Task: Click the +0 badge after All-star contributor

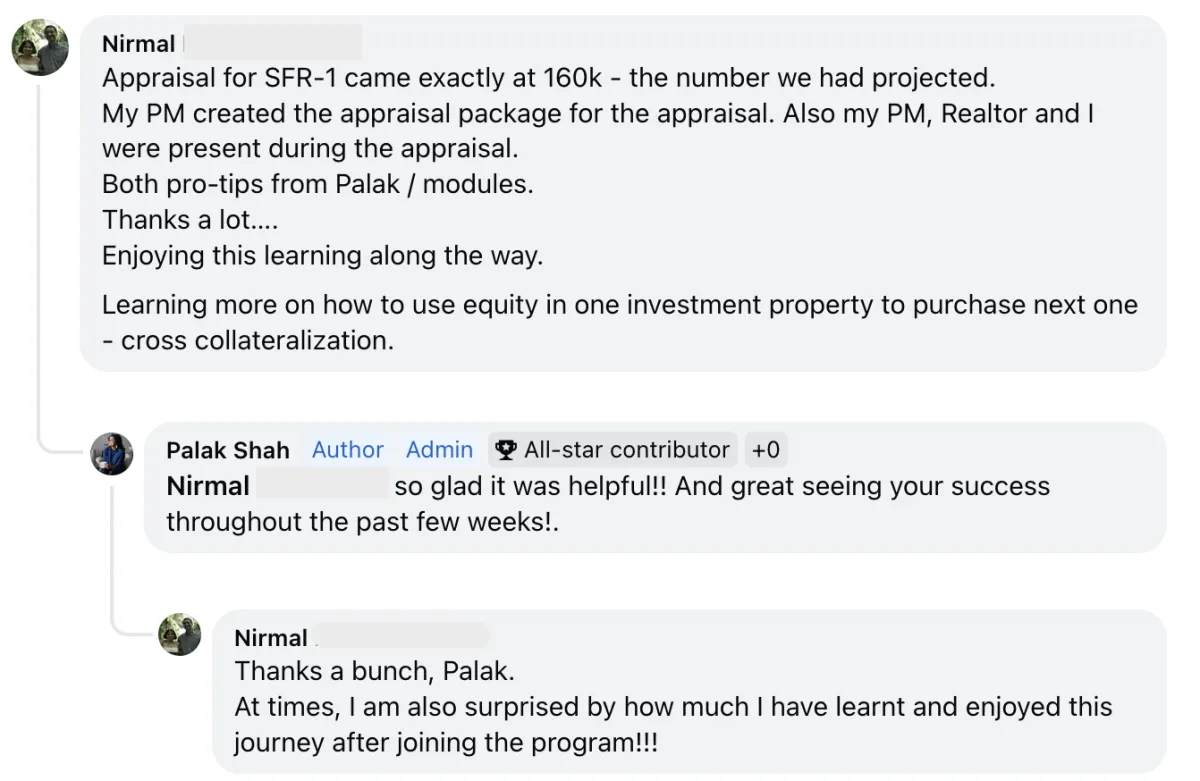Action: click(765, 450)
